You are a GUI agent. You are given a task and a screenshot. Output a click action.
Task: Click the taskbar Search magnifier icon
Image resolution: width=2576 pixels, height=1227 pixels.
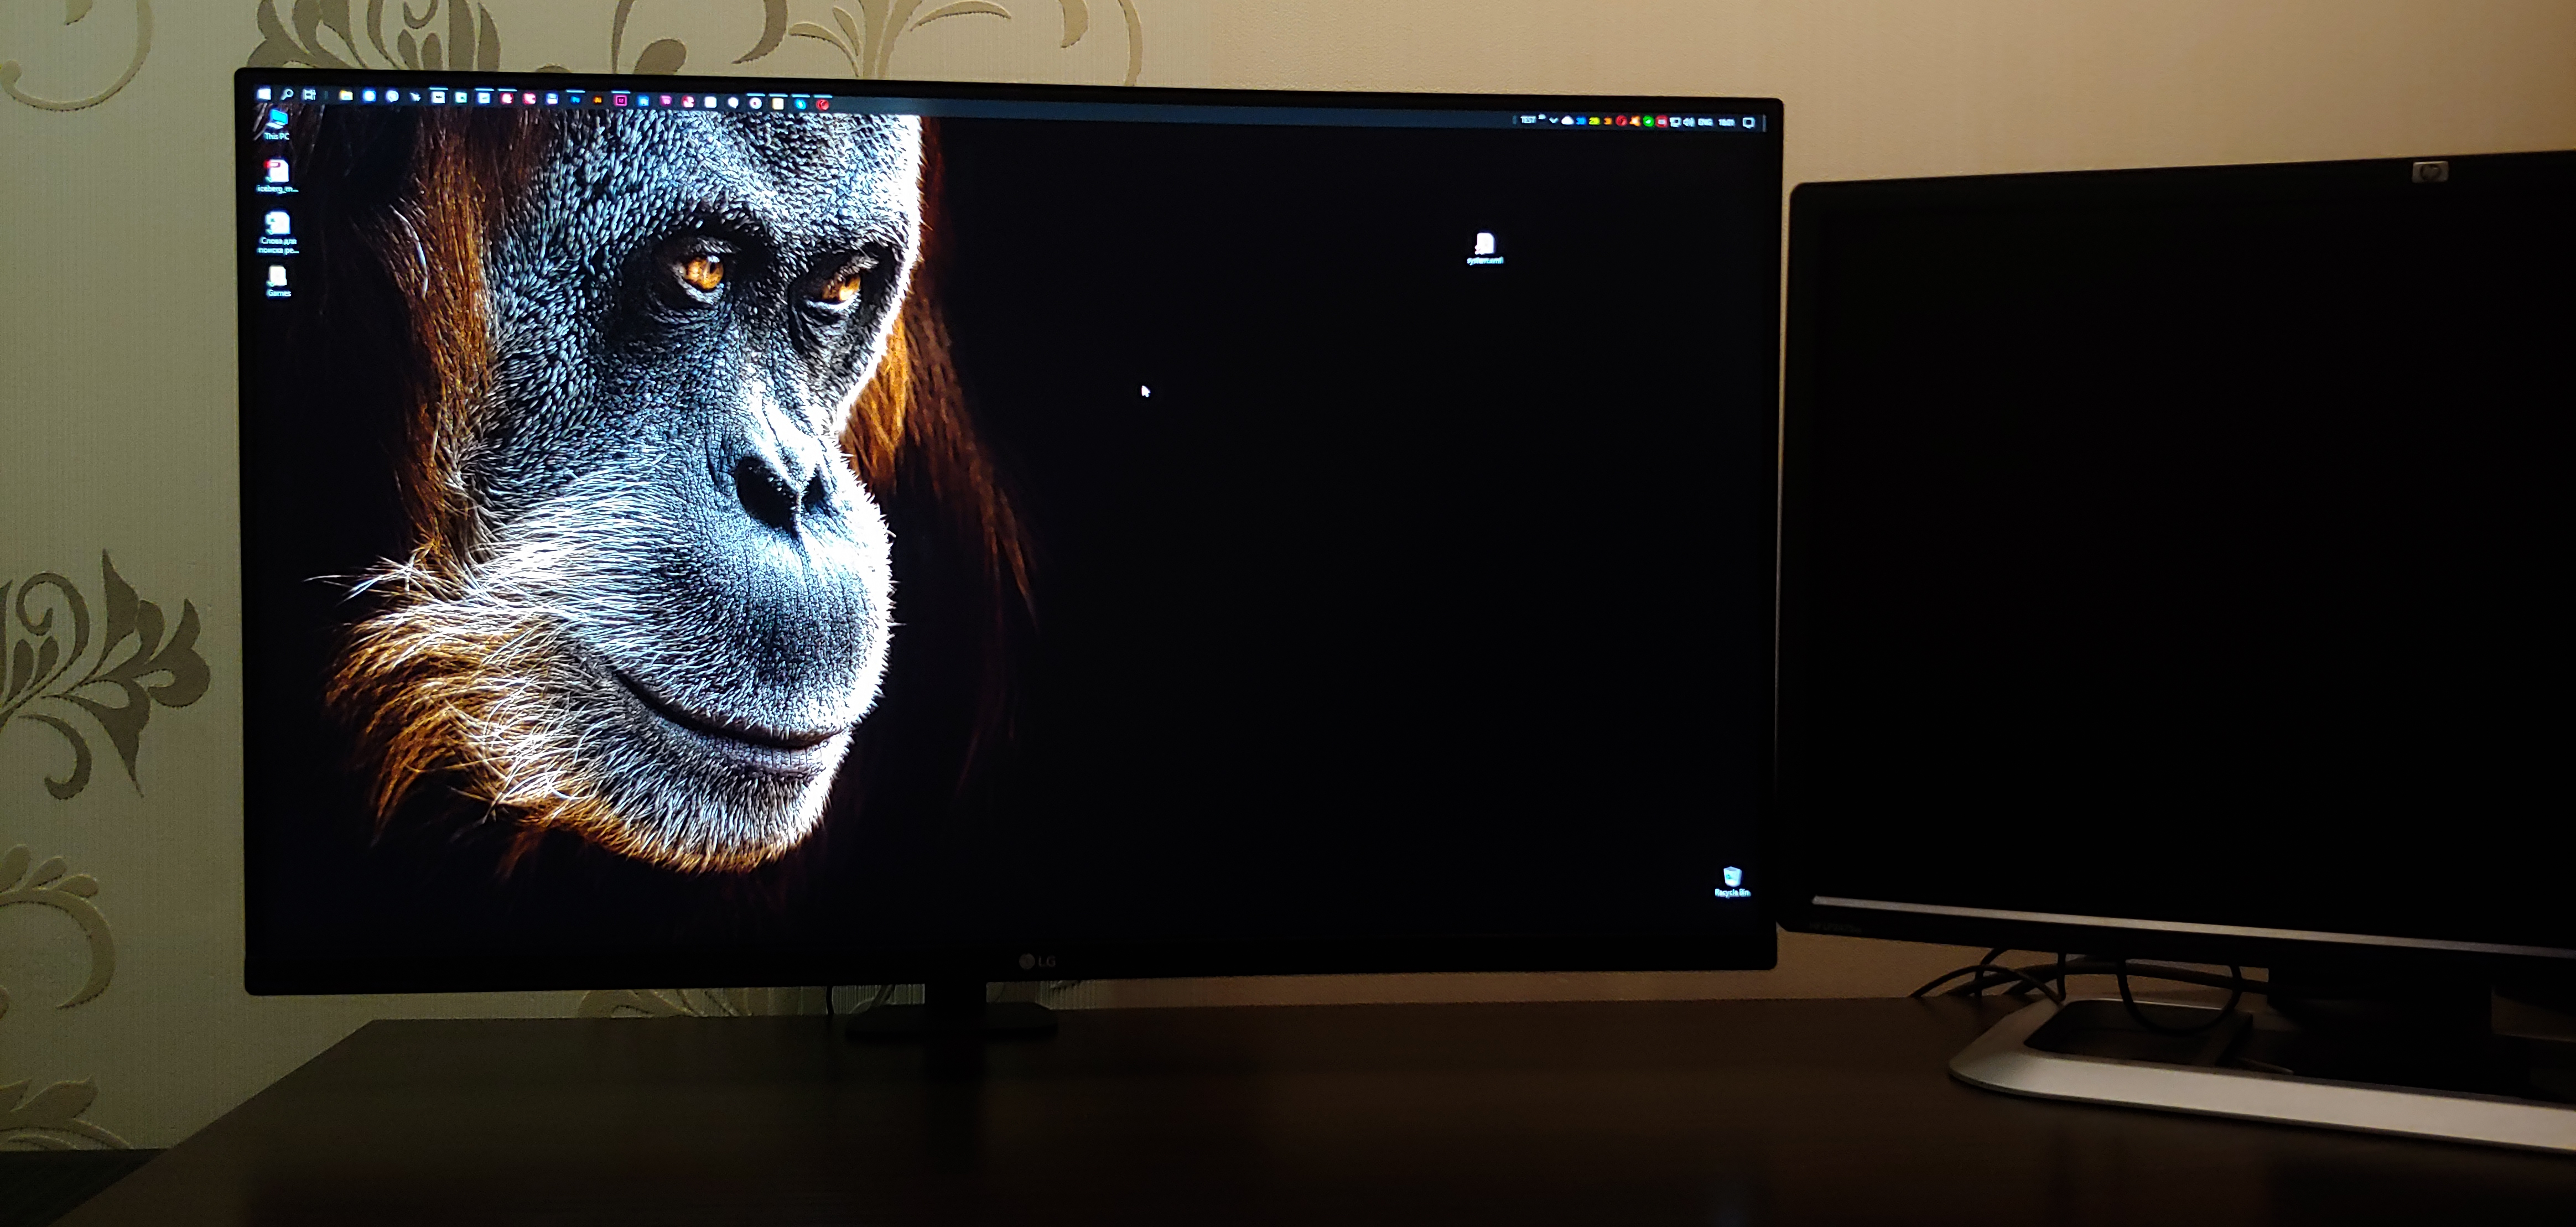[x=287, y=95]
